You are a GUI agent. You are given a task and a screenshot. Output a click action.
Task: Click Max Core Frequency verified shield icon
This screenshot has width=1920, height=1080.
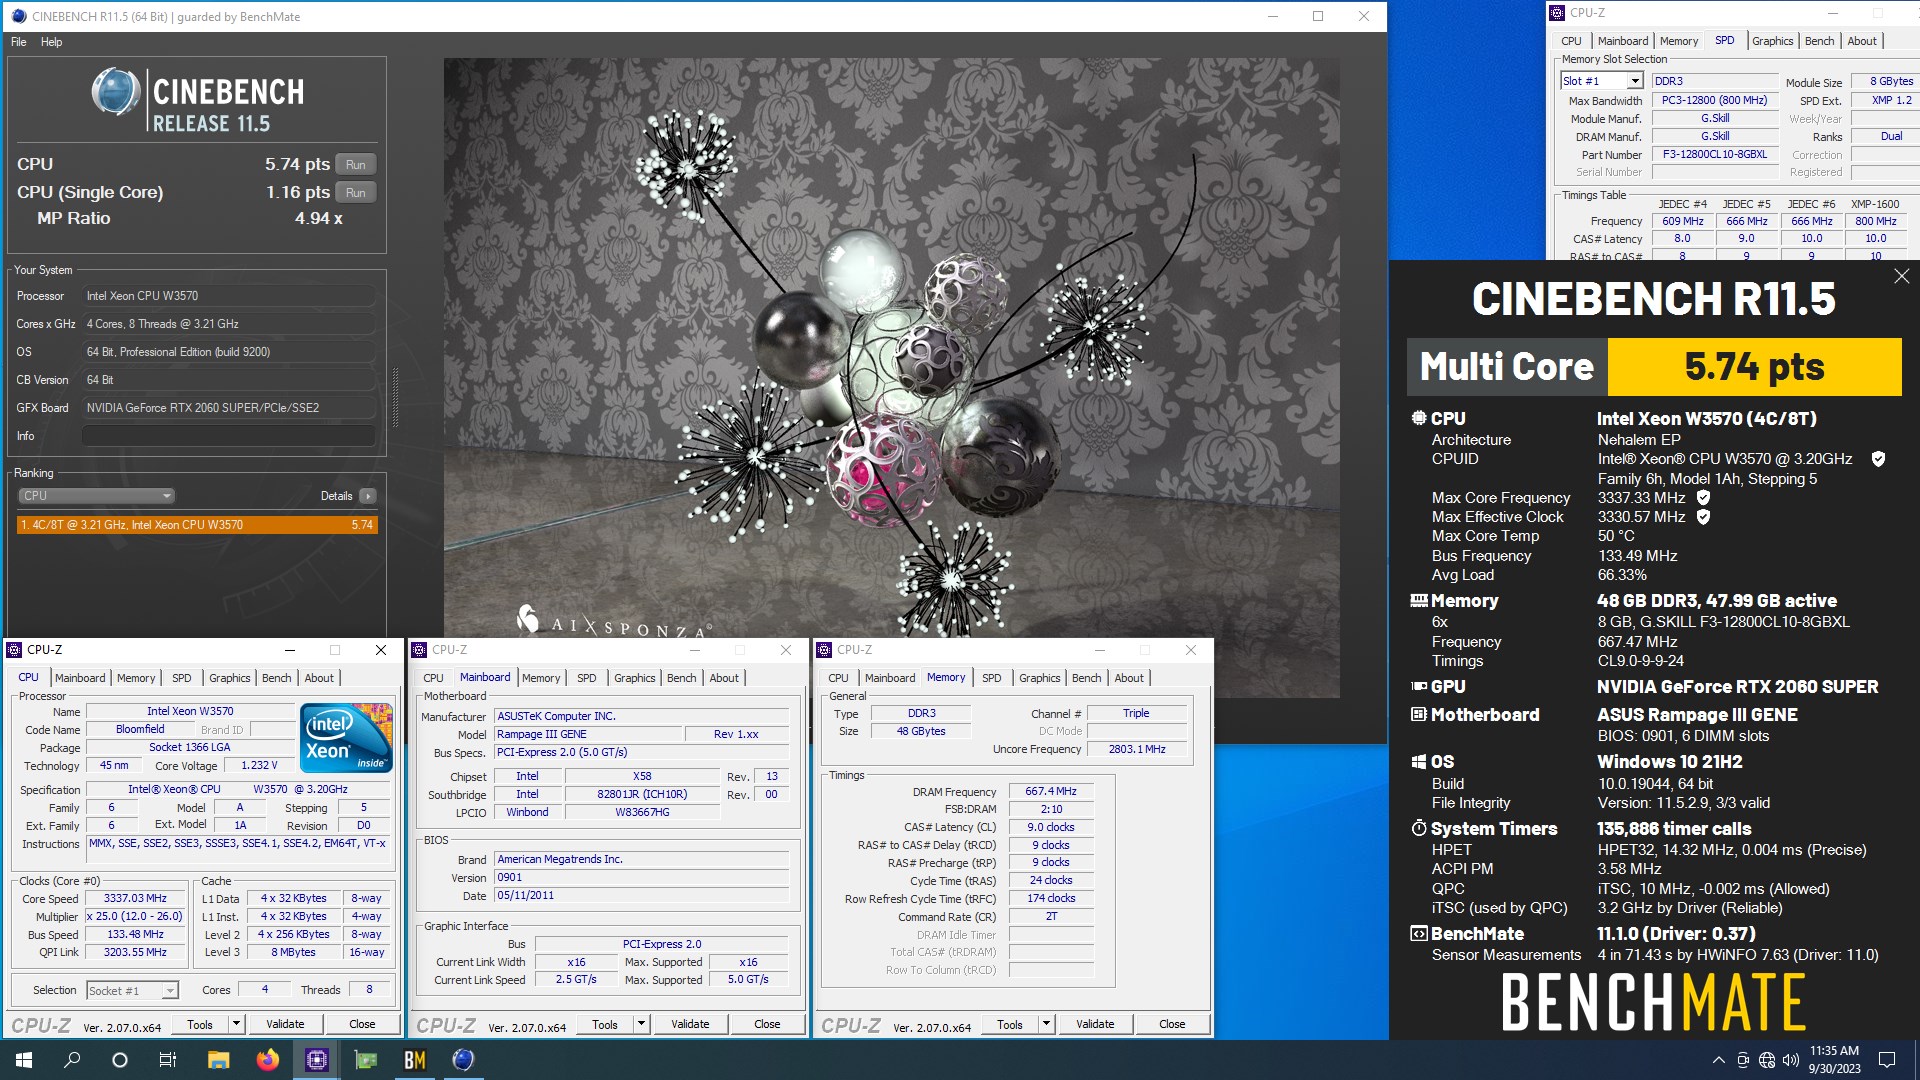1703,497
